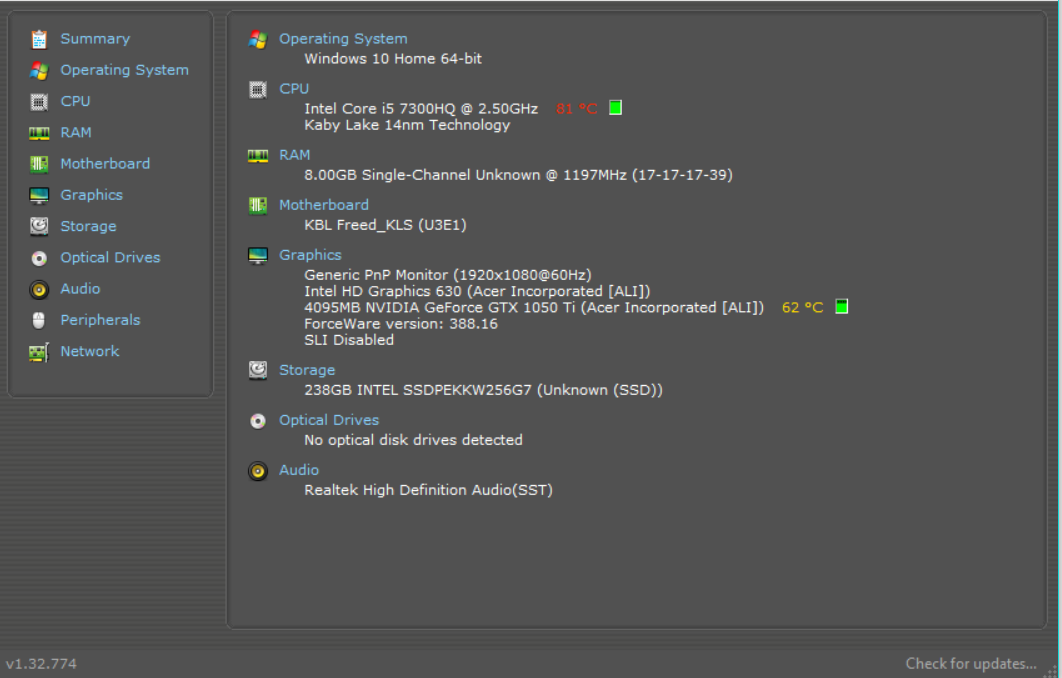Open Network in the sidebar
Image resolution: width=1062 pixels, height=678 pixels.
coord(89,351)
